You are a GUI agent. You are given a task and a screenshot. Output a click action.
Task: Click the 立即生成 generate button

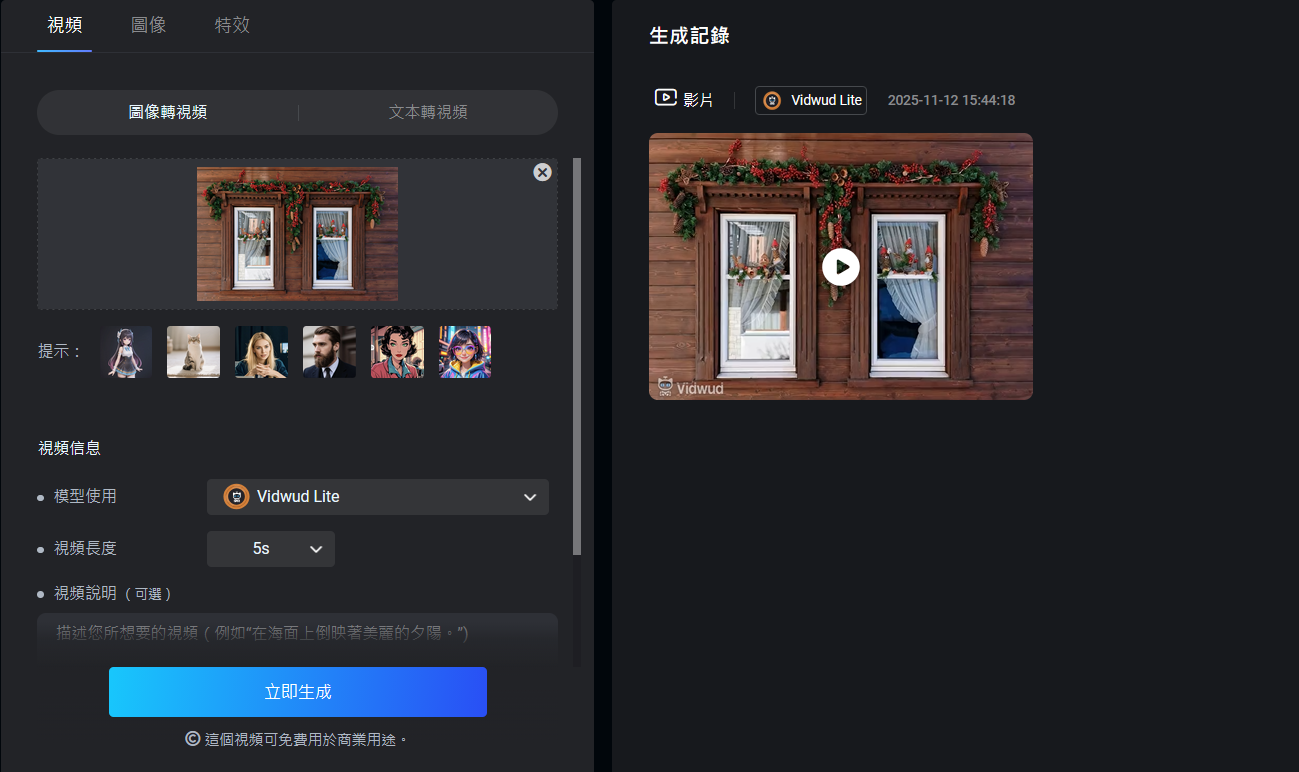coord(297,691)
